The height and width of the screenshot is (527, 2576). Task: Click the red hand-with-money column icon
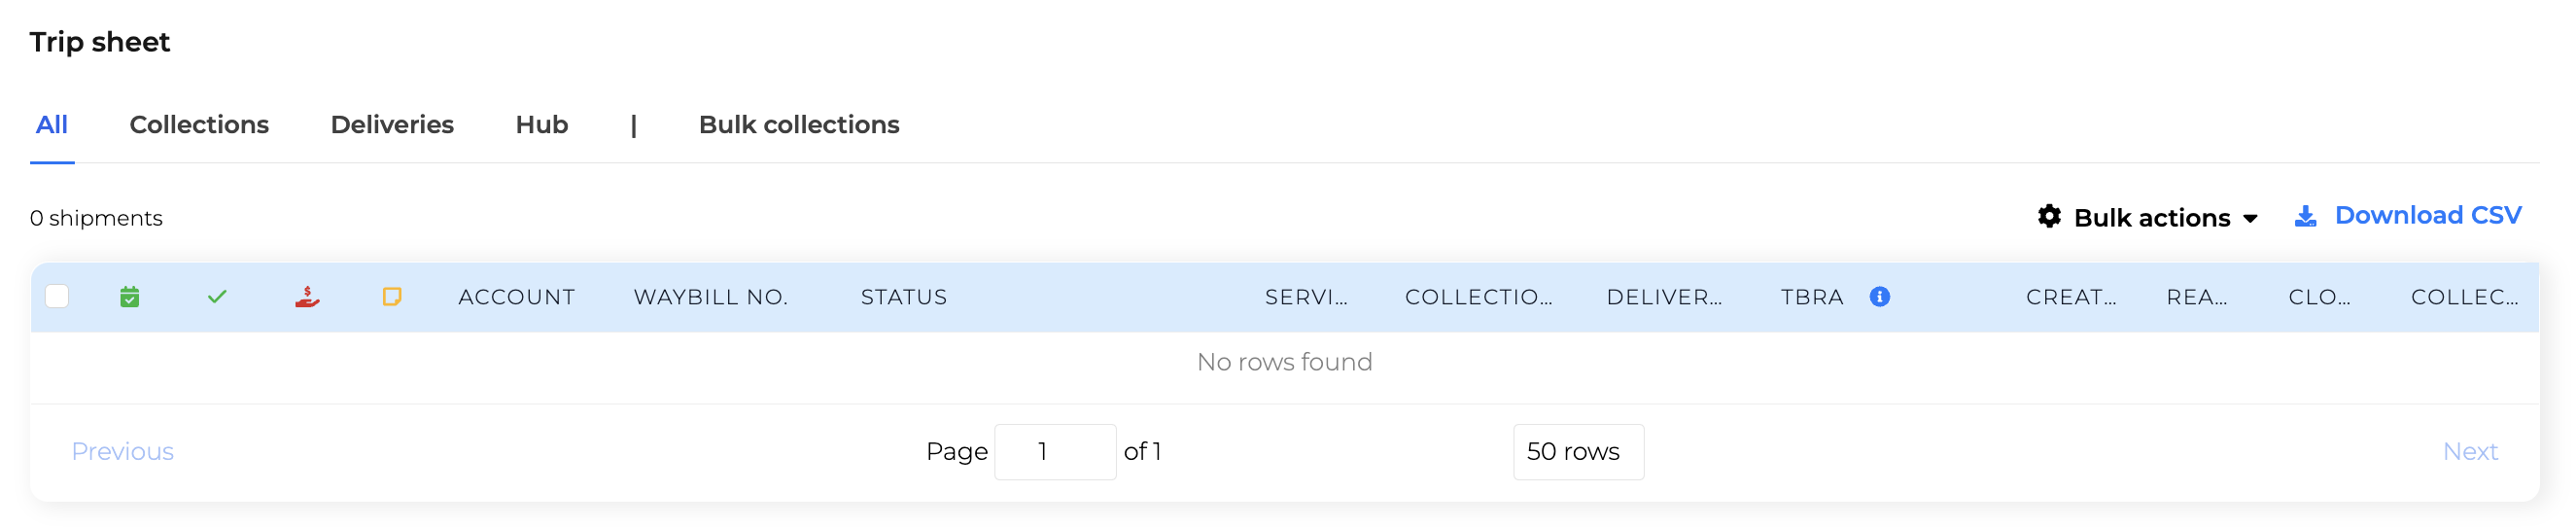(x=307, y=297)
